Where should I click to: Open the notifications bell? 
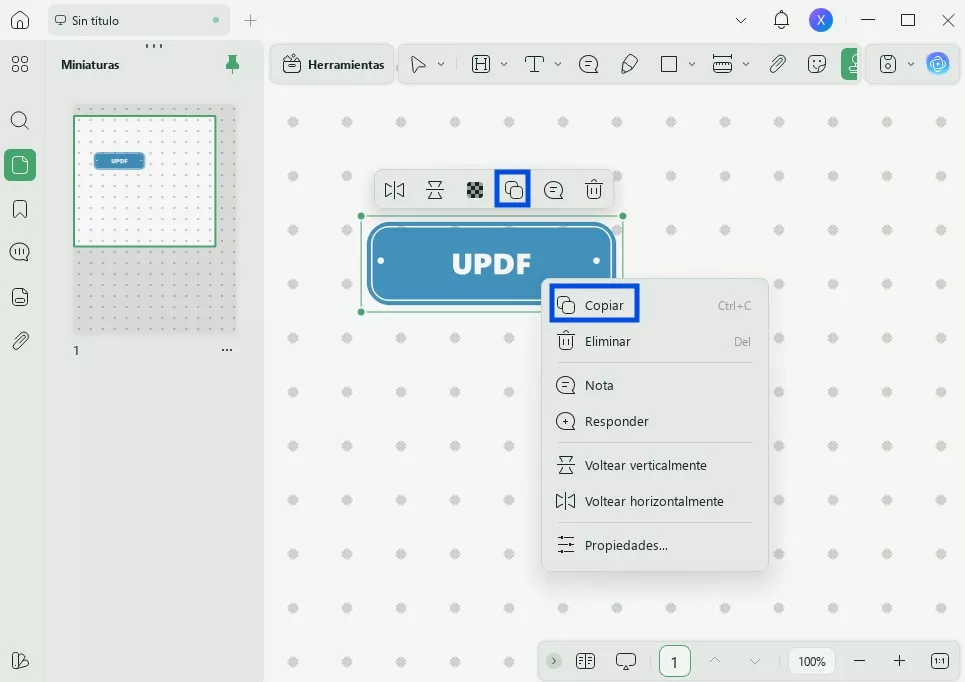(781, 20)
